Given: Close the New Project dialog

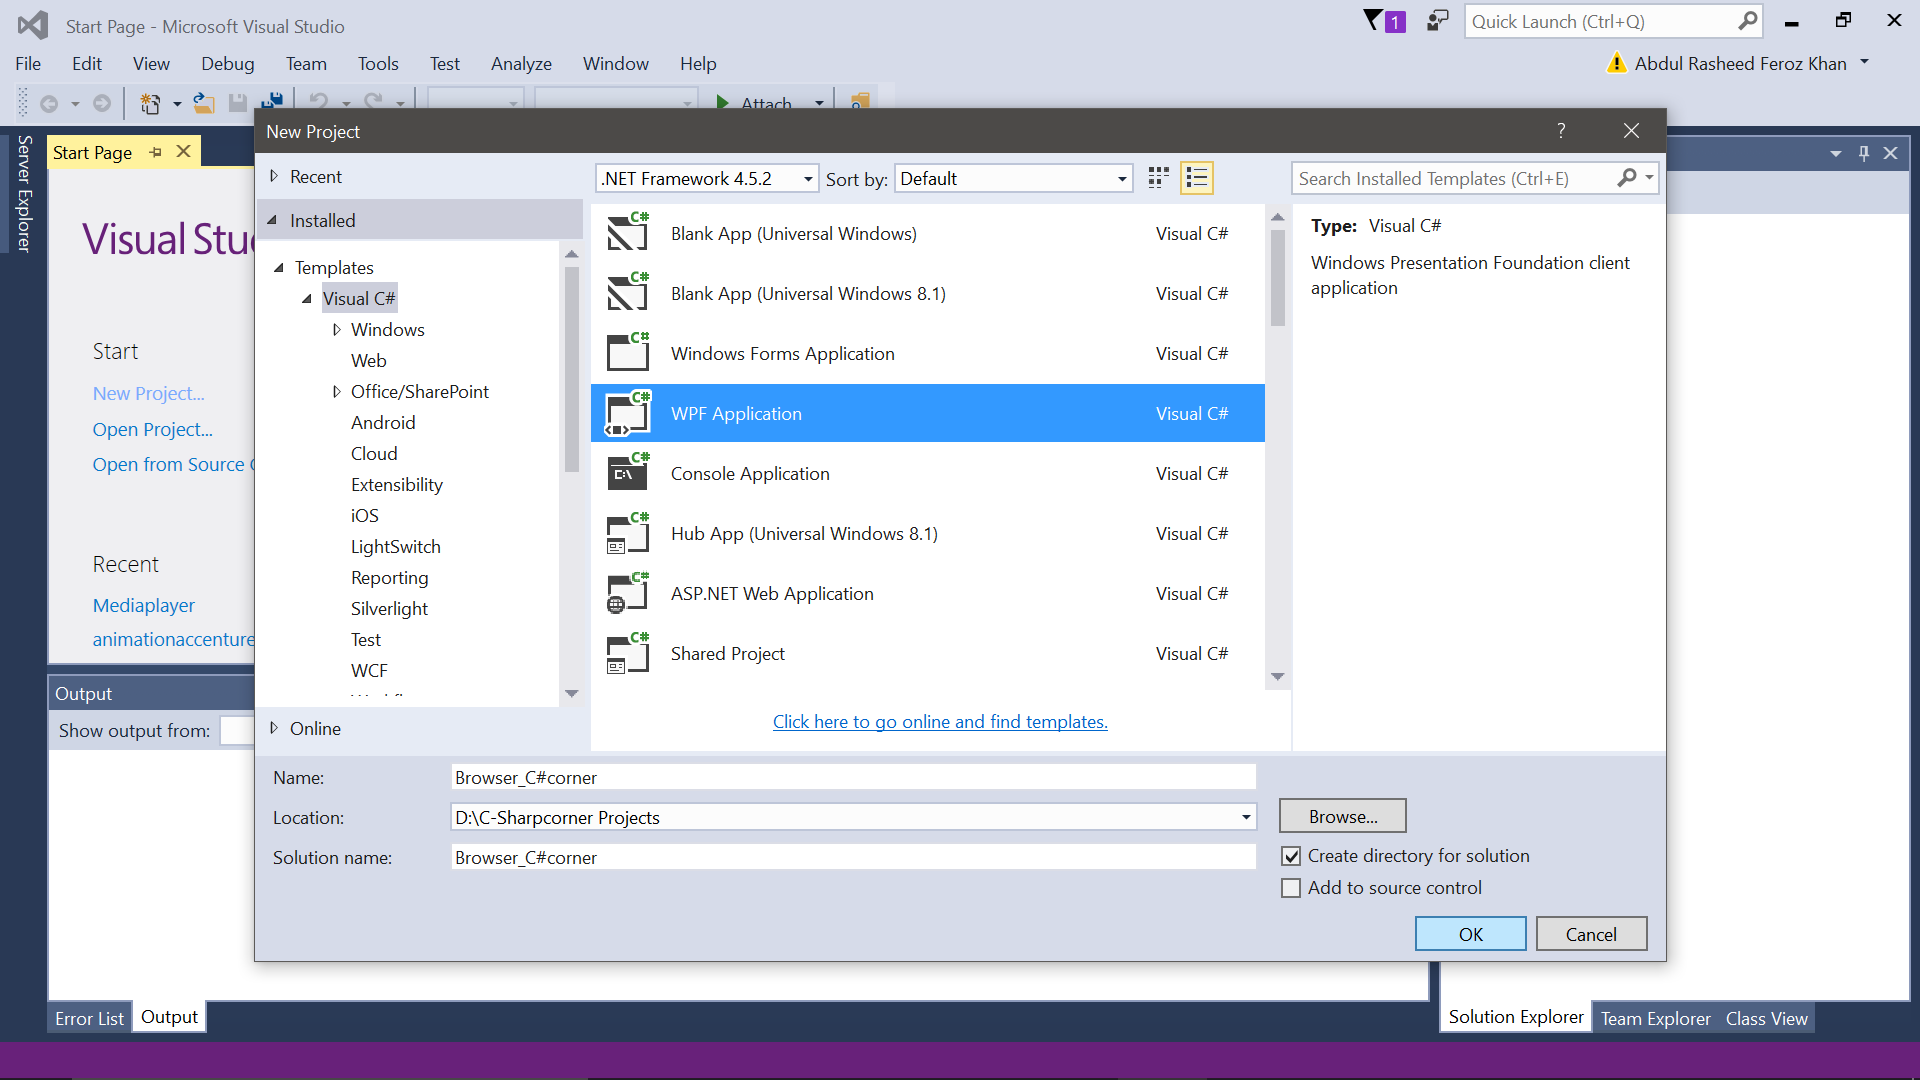Looking at the screenshot, I should tap(1631, 131).
